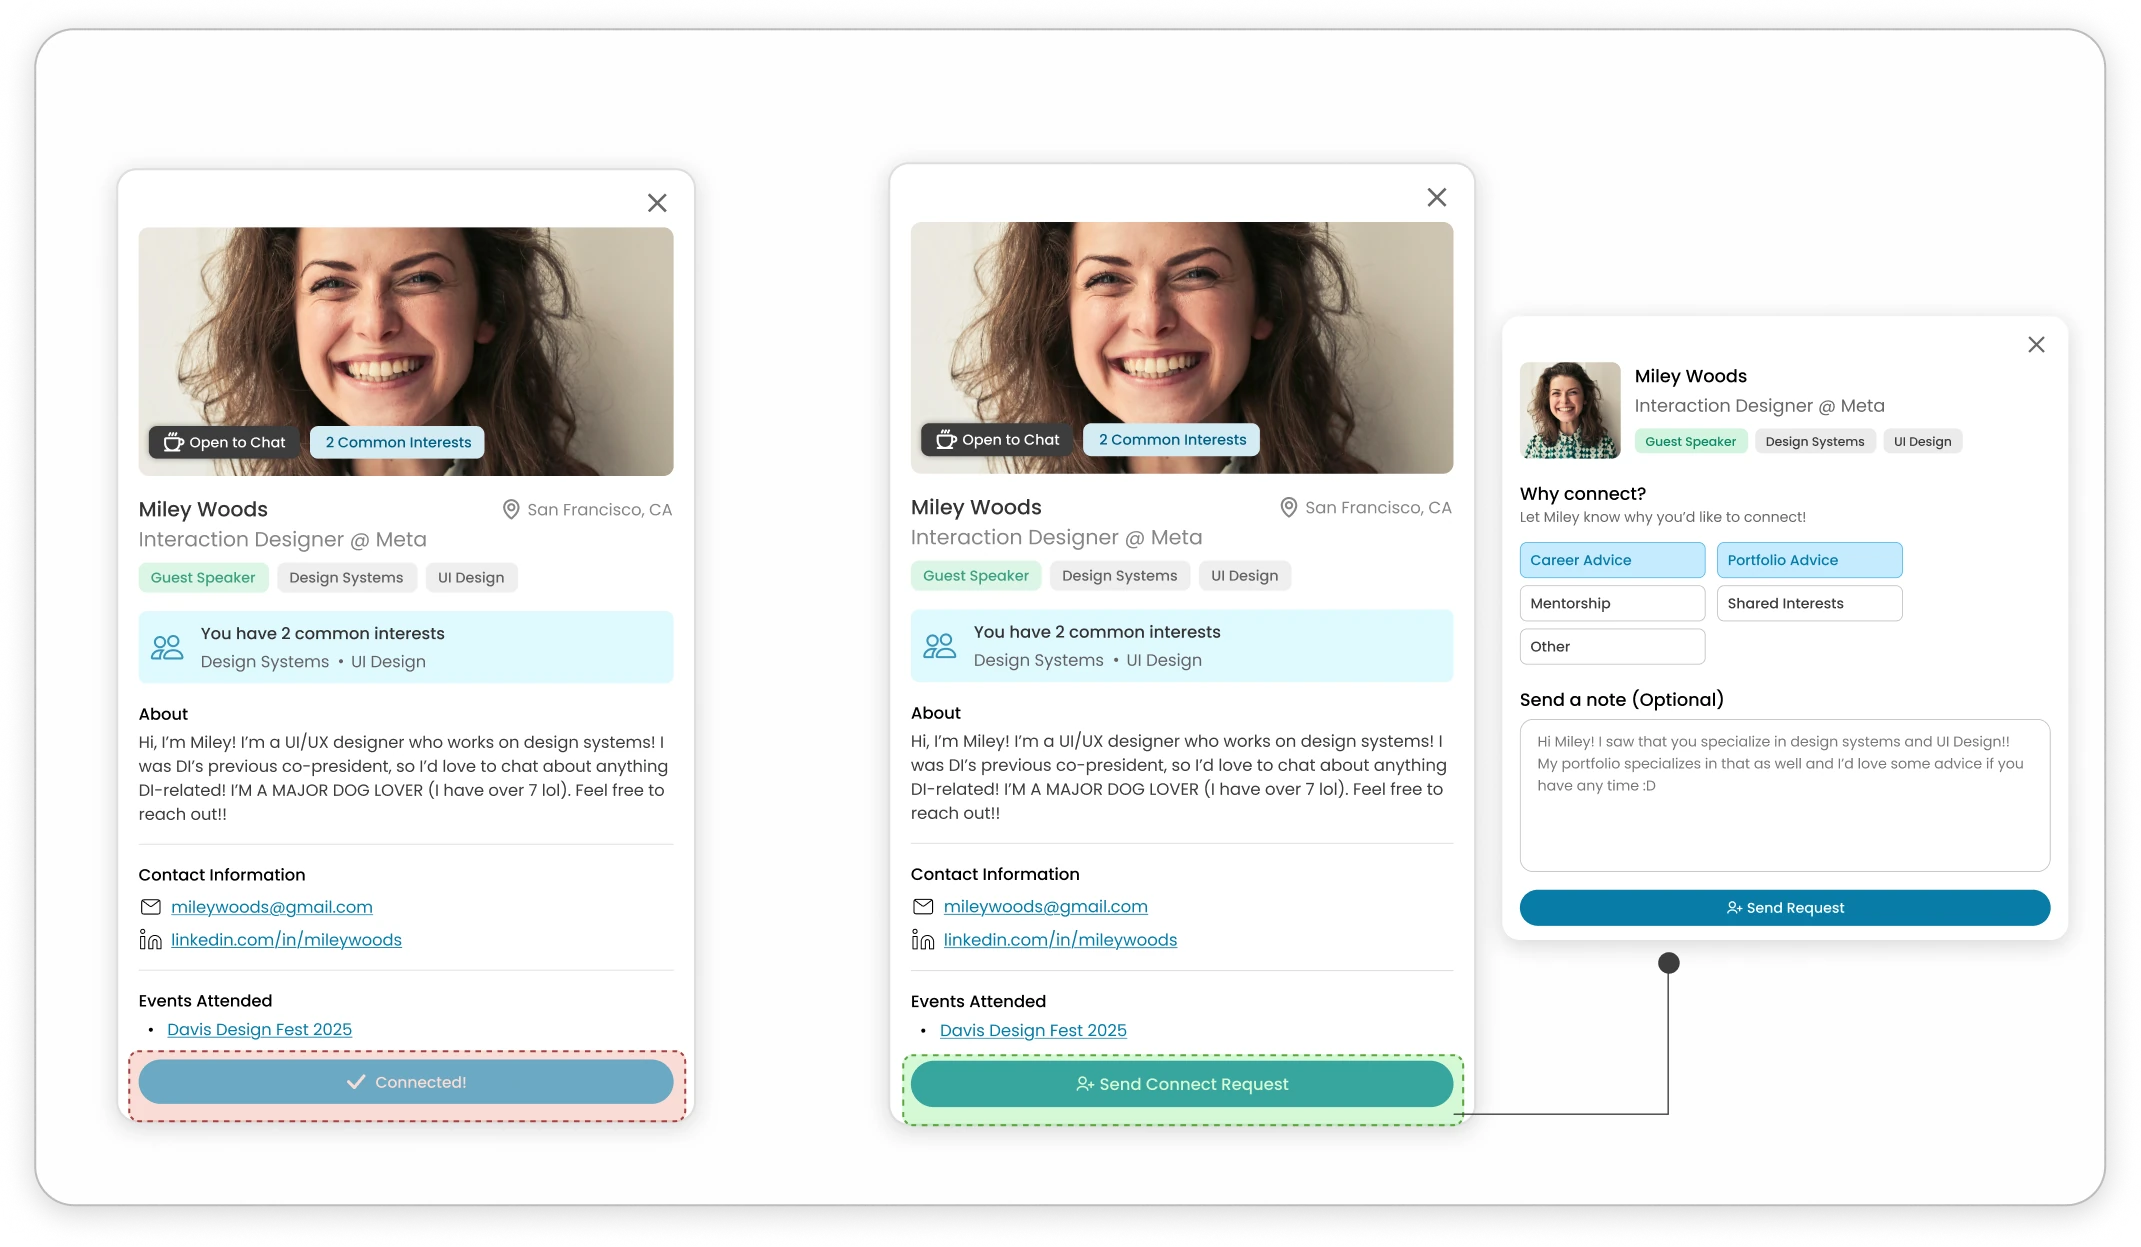Click the Open to Chat badge on middle photo

(997, 439)
